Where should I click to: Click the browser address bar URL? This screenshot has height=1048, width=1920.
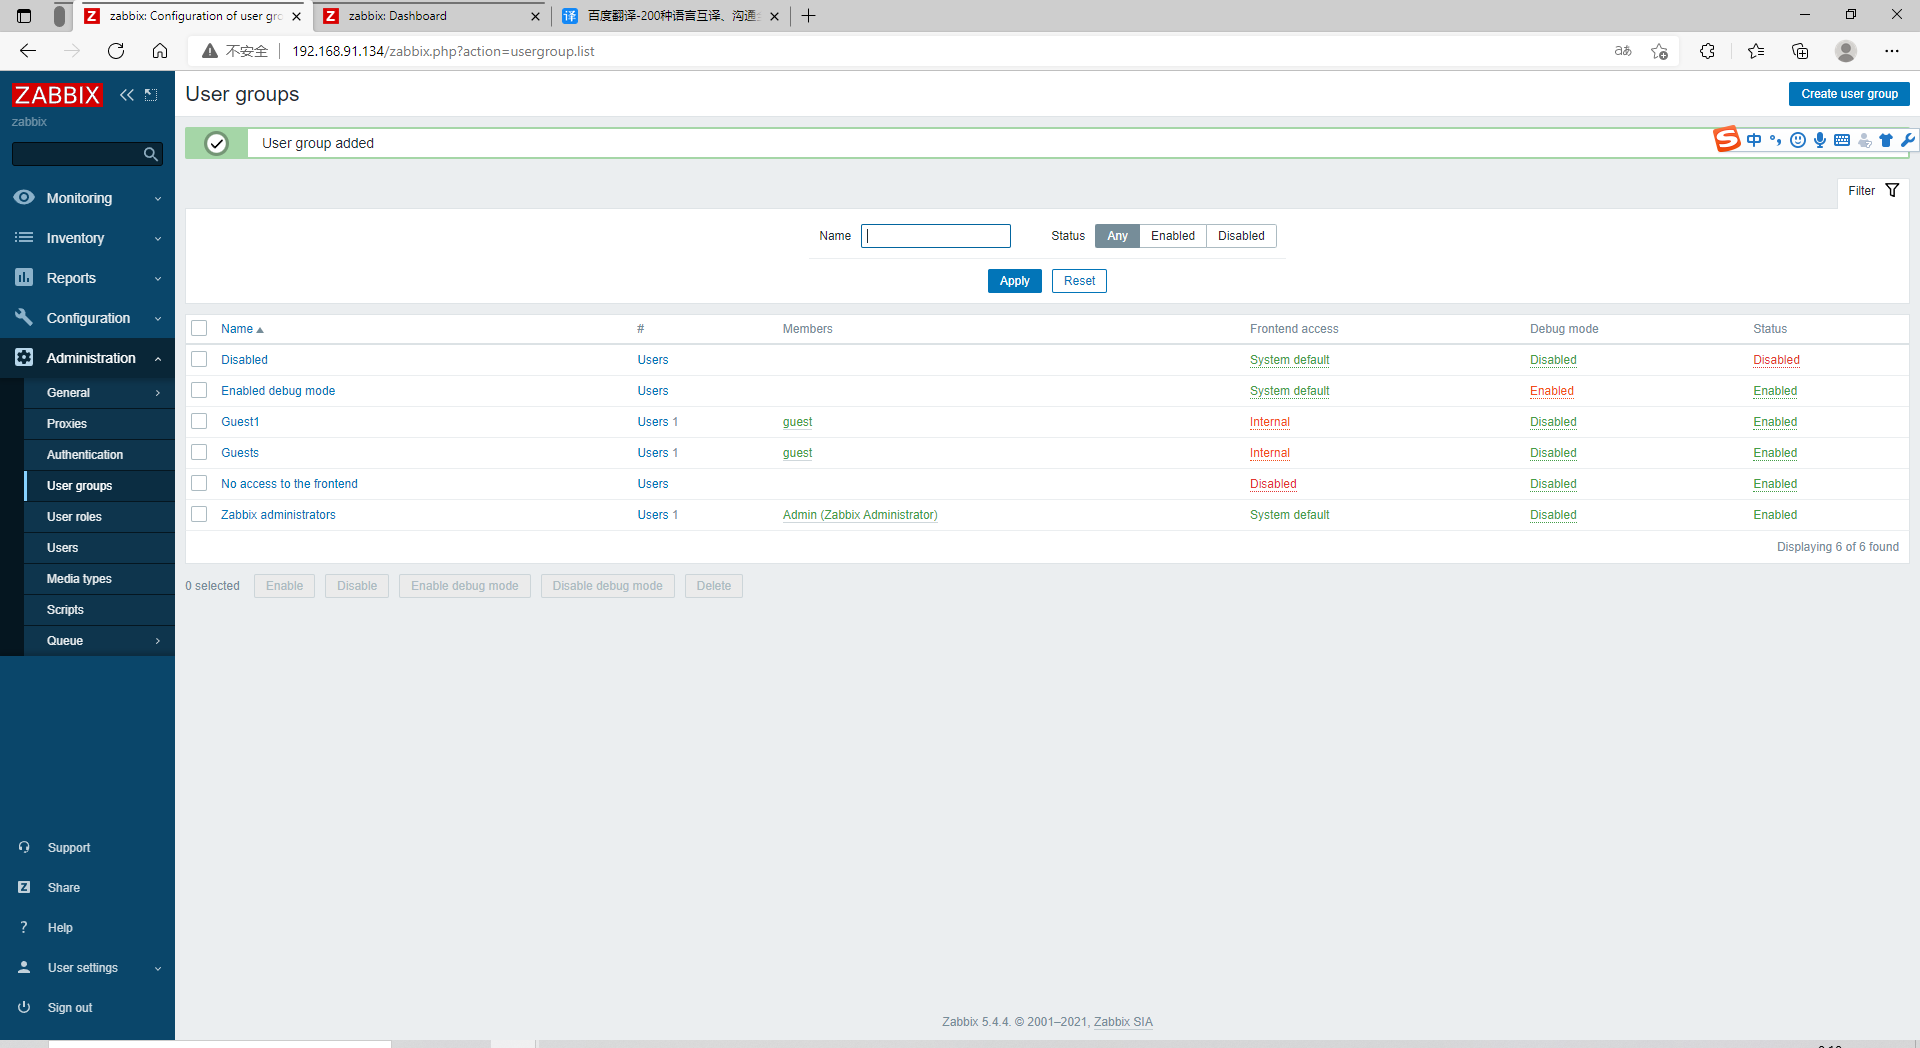(443, 51)
